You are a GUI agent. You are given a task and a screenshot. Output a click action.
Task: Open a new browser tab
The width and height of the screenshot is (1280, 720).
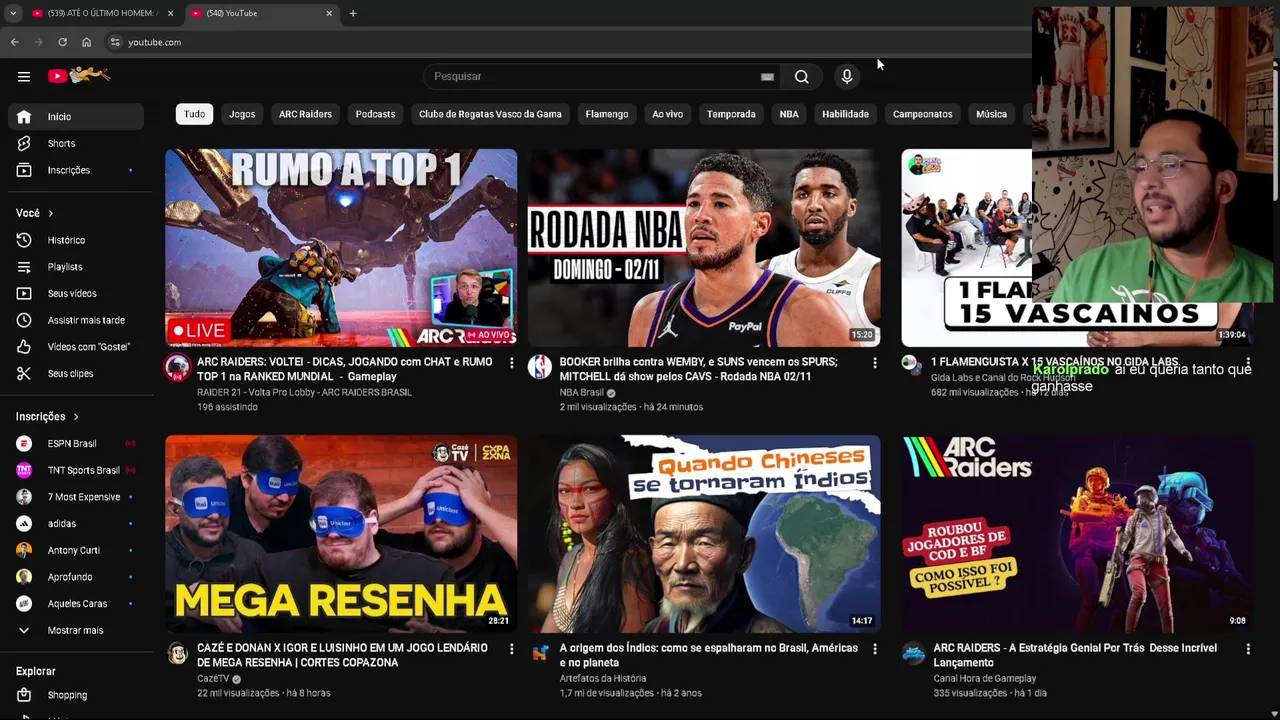point(353,13)
